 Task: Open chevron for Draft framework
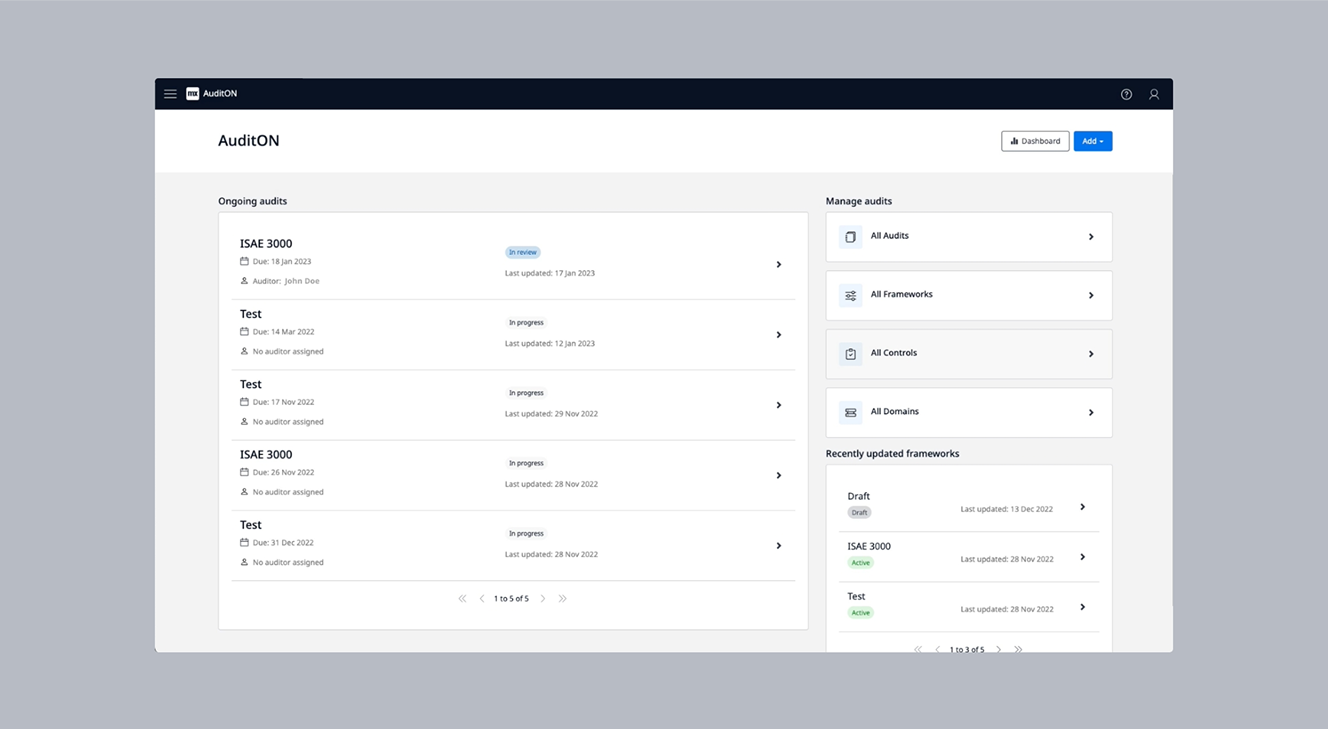(1082, 507)
